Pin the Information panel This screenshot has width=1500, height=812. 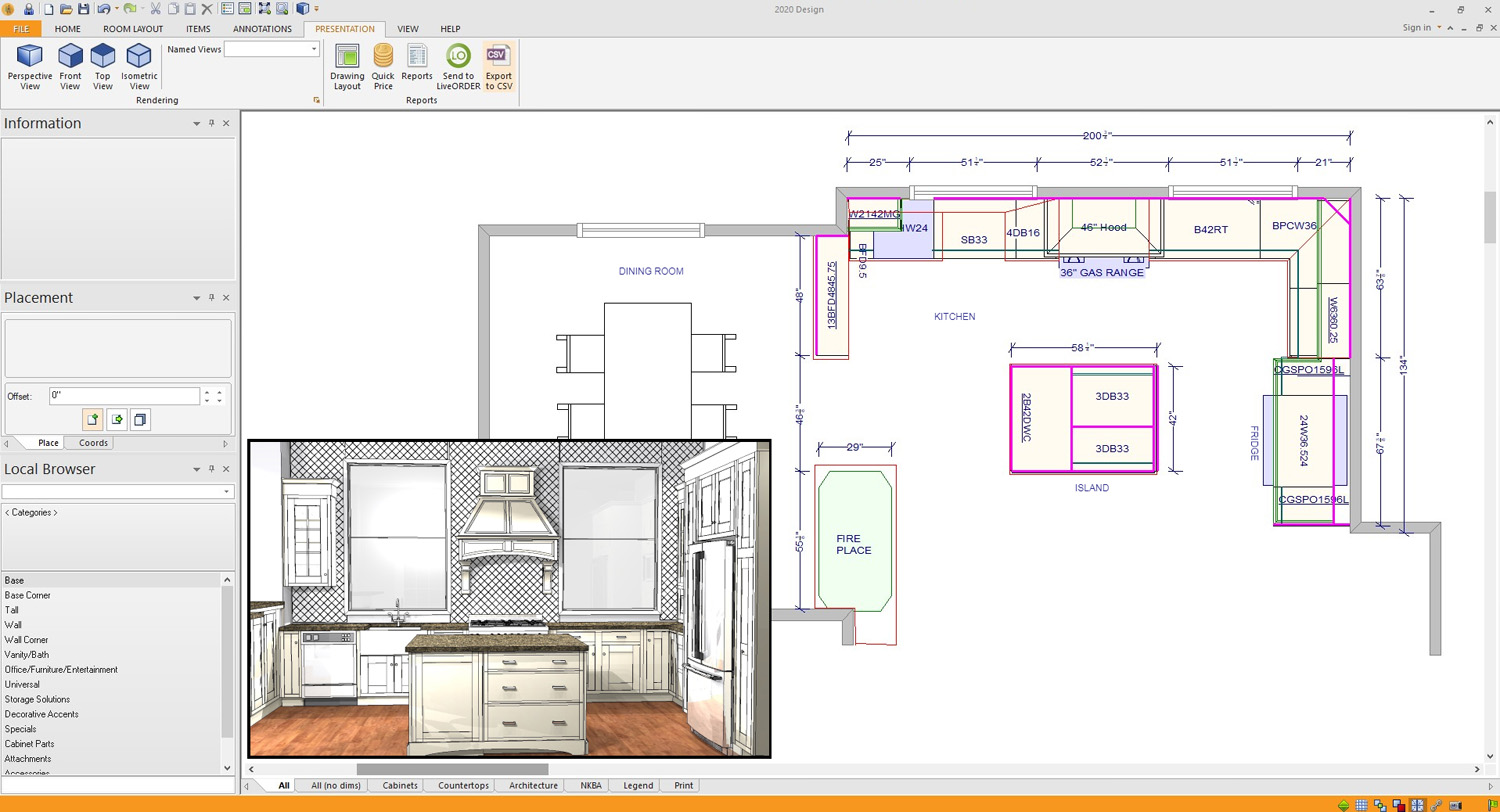click(211, 123)
